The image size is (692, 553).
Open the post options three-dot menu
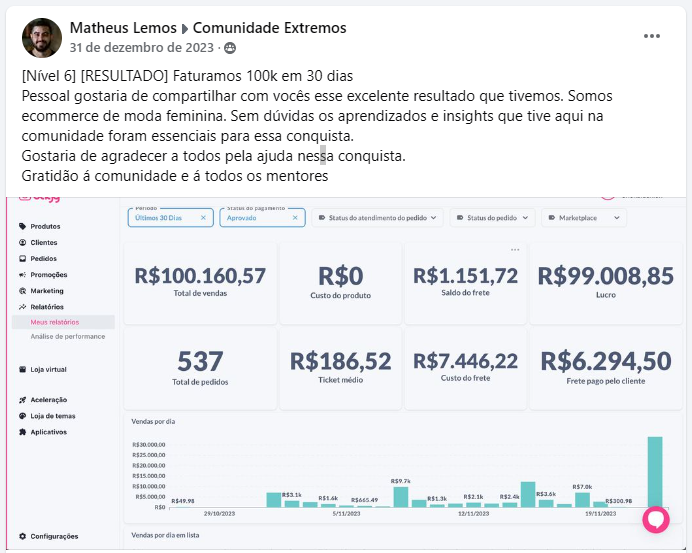pyautogui.click(x=651, y=36)
